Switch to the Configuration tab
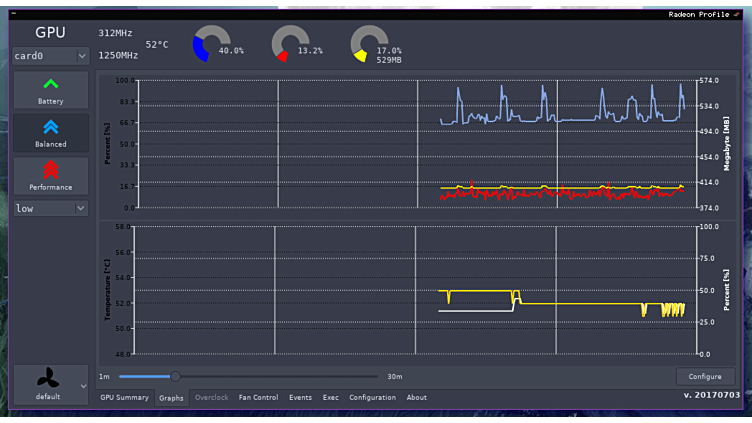 pyautogui.click(x=372, y=397)
